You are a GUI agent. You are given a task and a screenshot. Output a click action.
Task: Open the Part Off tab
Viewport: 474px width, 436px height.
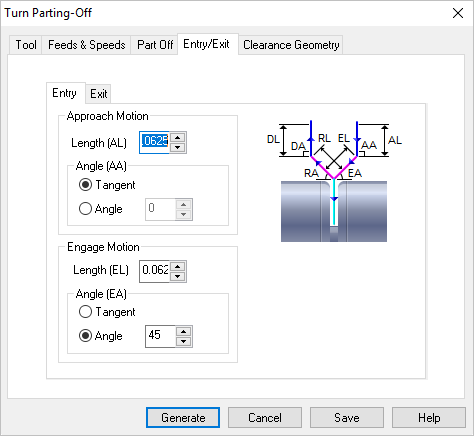(155, 45)
